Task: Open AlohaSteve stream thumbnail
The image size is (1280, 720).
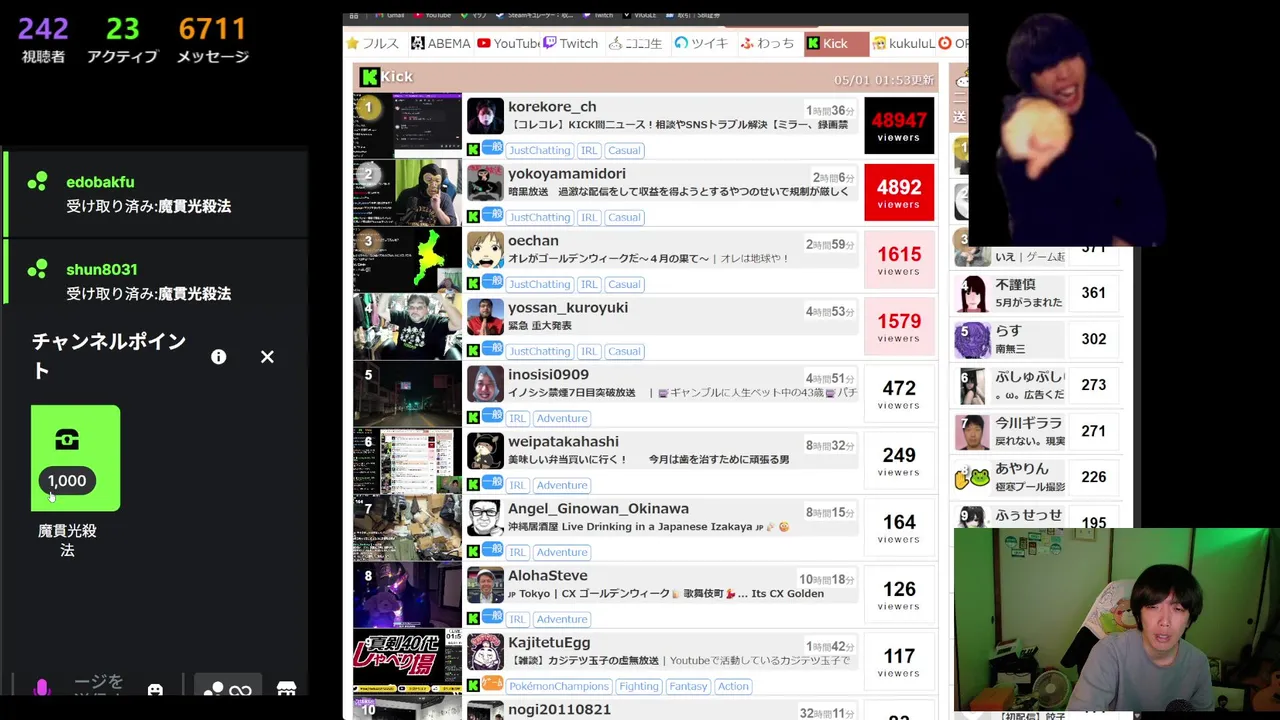Action: tap(407, 595)
